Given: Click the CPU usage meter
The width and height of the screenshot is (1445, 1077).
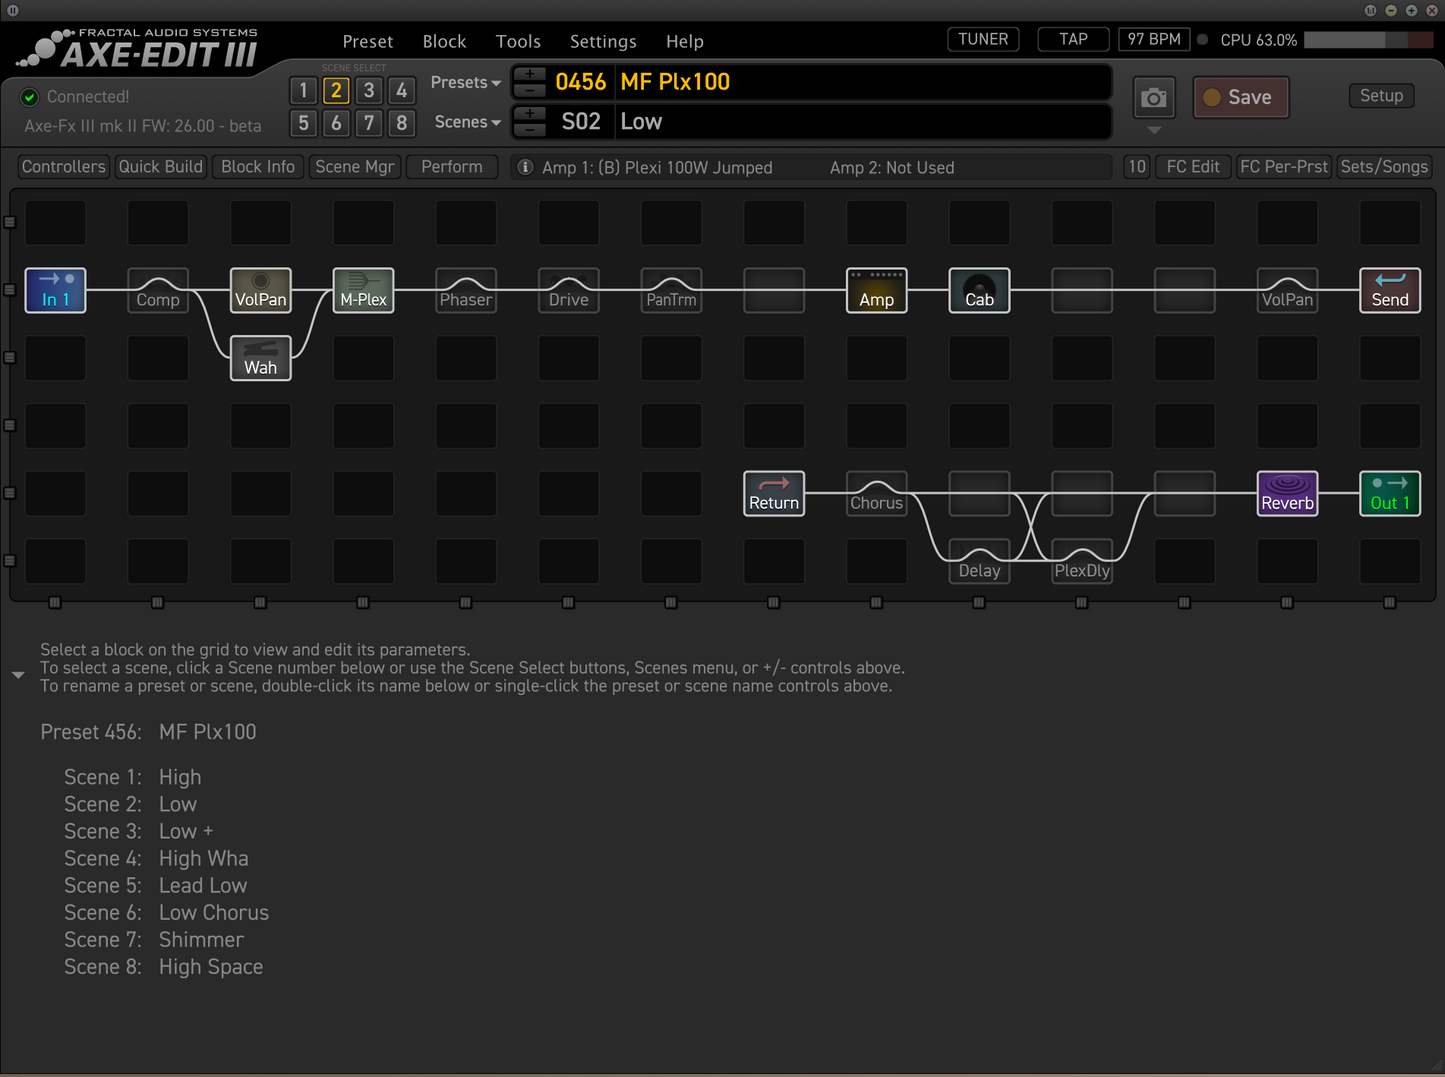Looking at the screenshot, I should click(1370, 40).
